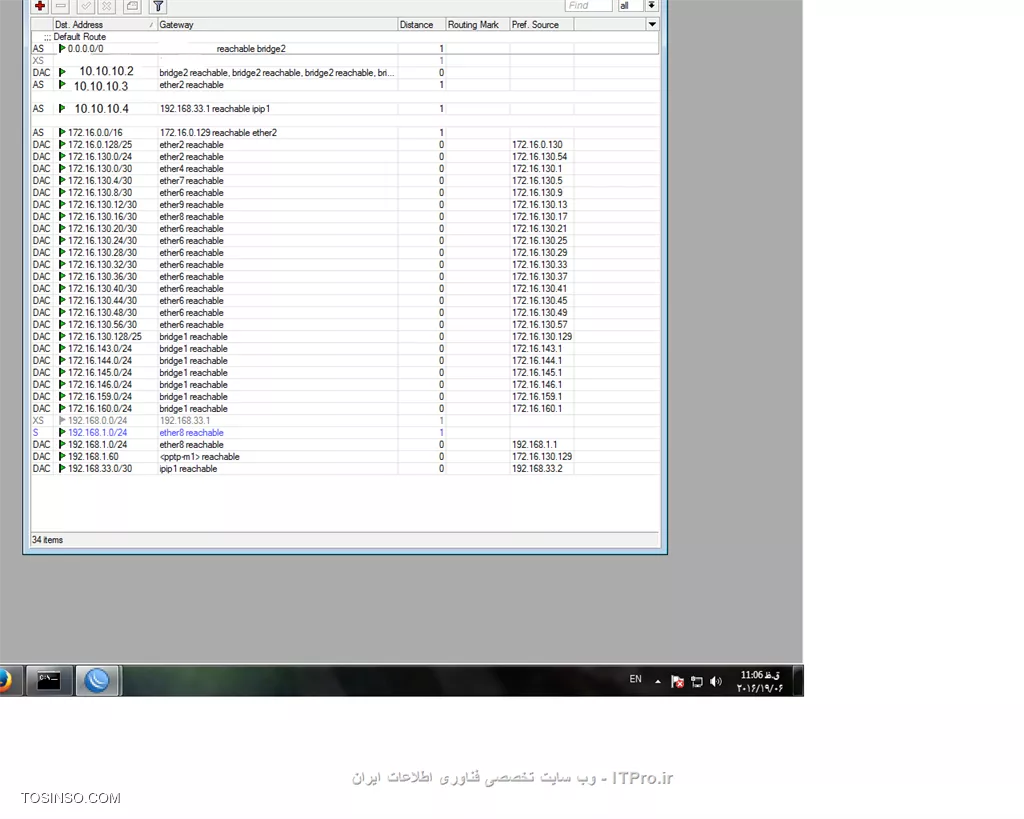1024x819 pixels.
Task: Select the 0.0.0.0/0 default route row
Action: (x=345, y=48)
